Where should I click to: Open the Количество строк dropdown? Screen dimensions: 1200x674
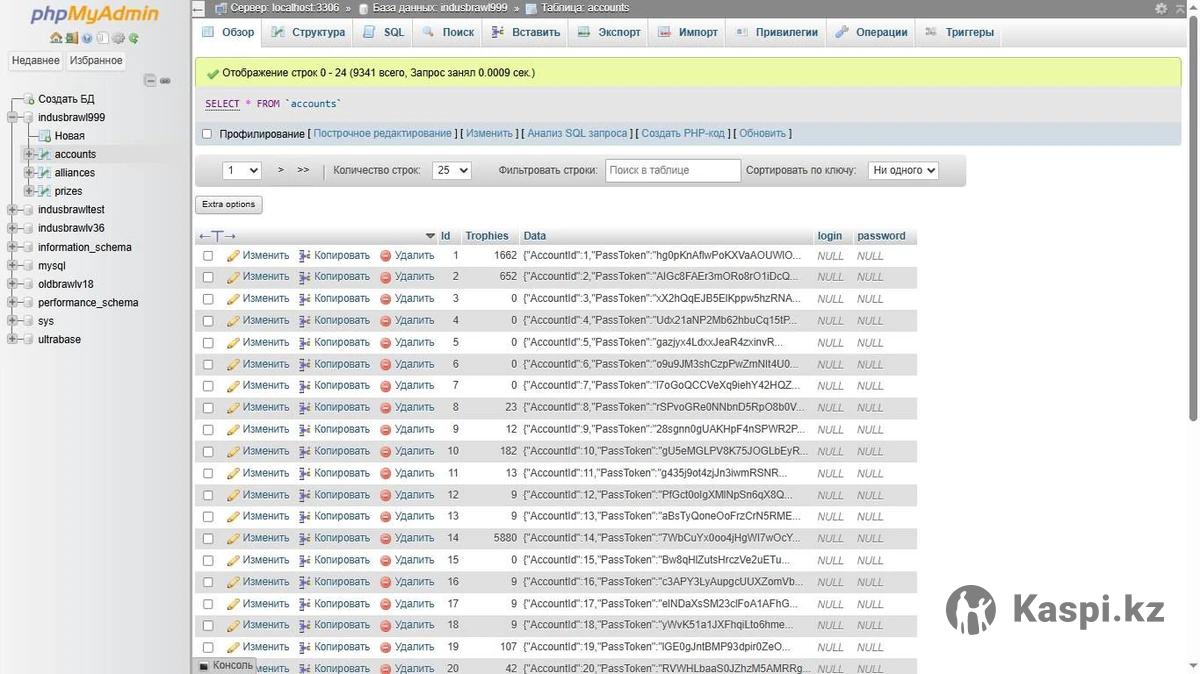(x=451, y=171)
